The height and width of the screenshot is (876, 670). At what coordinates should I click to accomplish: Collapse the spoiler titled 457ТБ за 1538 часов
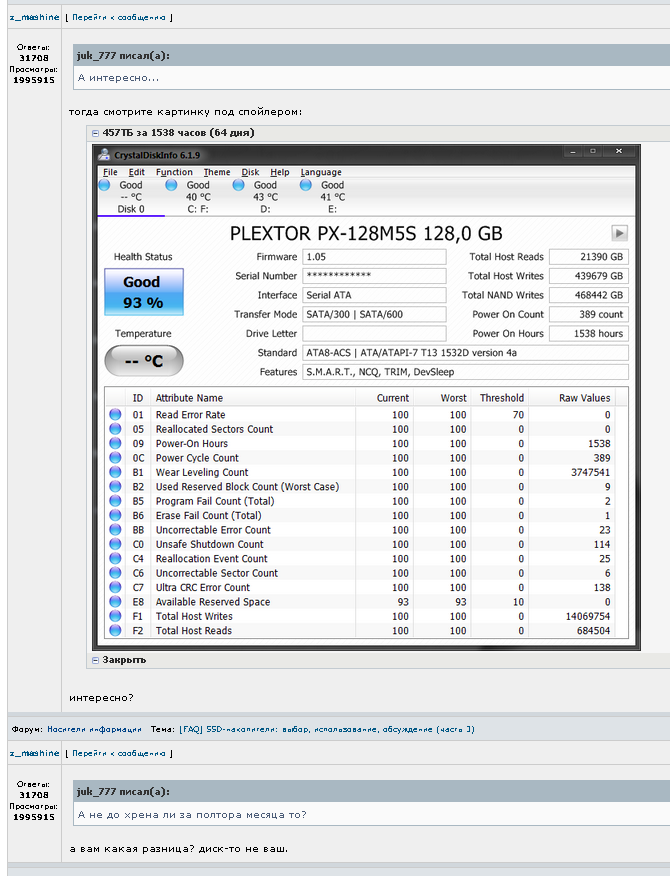click(x=96, y=133)
